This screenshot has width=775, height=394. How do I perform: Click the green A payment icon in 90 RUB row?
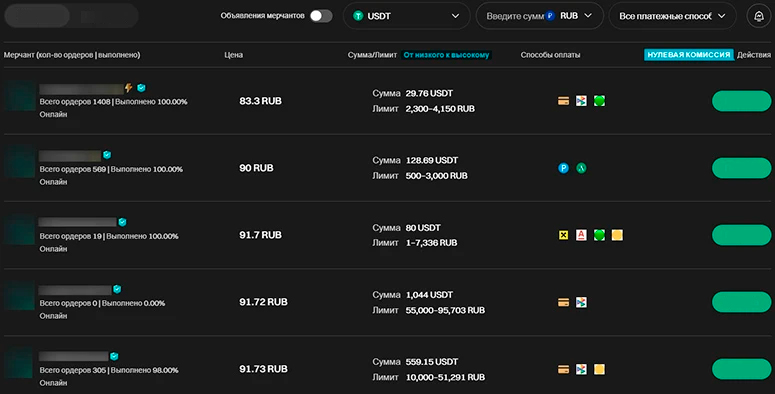tap(581, 168)
